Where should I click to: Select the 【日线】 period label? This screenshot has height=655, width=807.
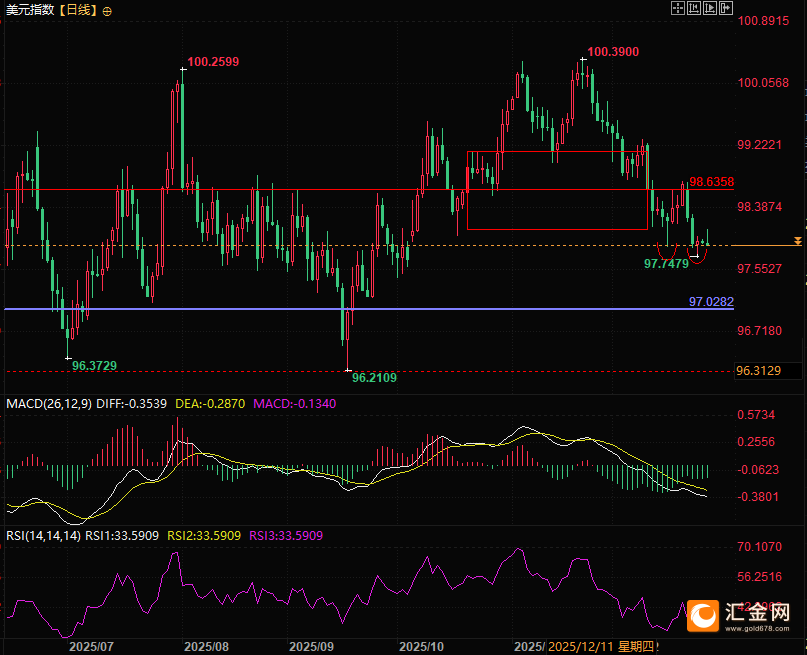point(78,10)
